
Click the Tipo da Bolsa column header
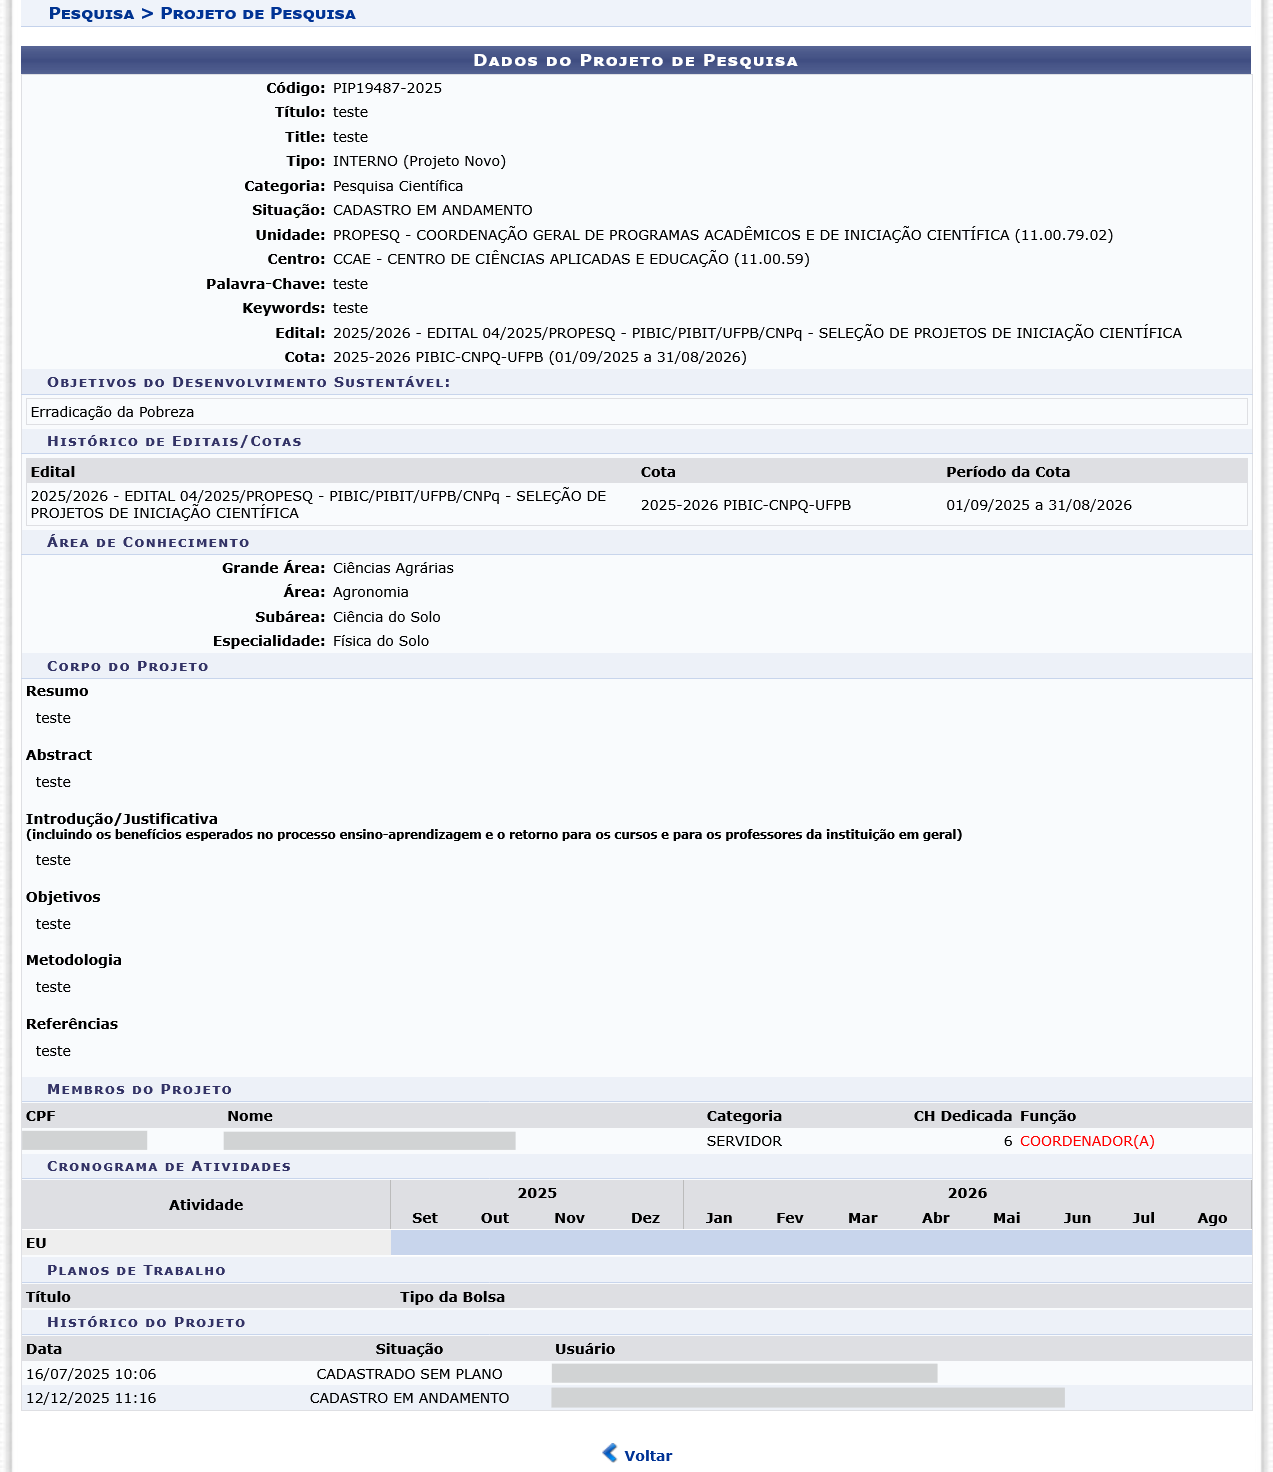coord(452,1297)
